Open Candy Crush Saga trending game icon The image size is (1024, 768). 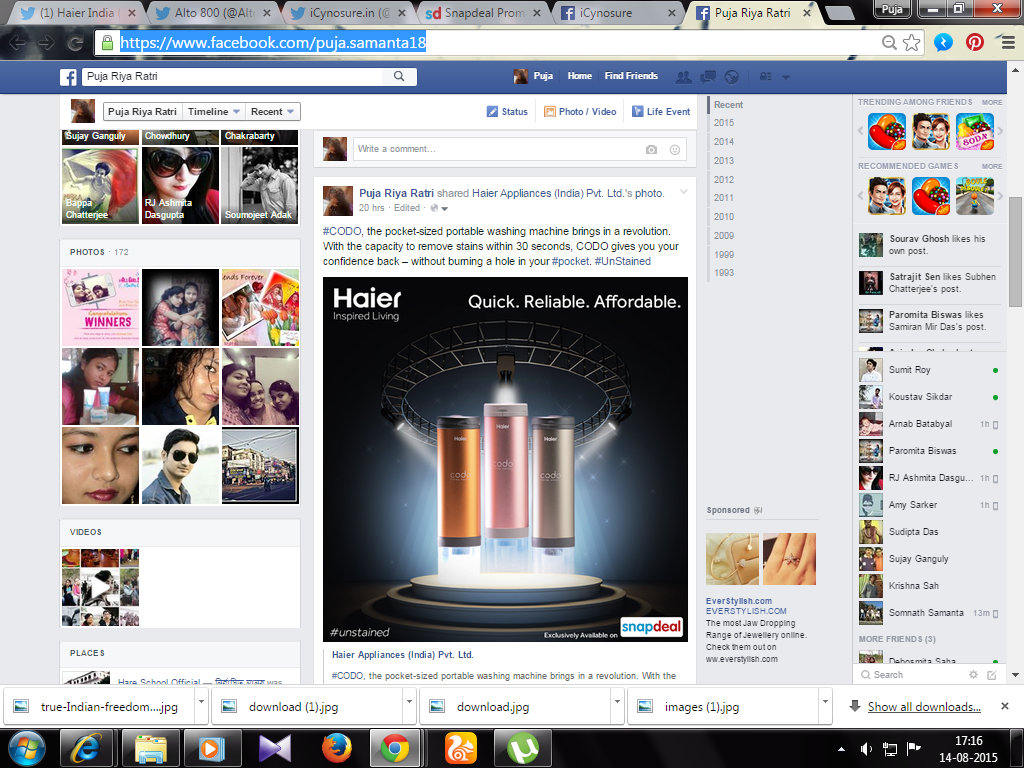pyautogui.click(x=887, y=131)
